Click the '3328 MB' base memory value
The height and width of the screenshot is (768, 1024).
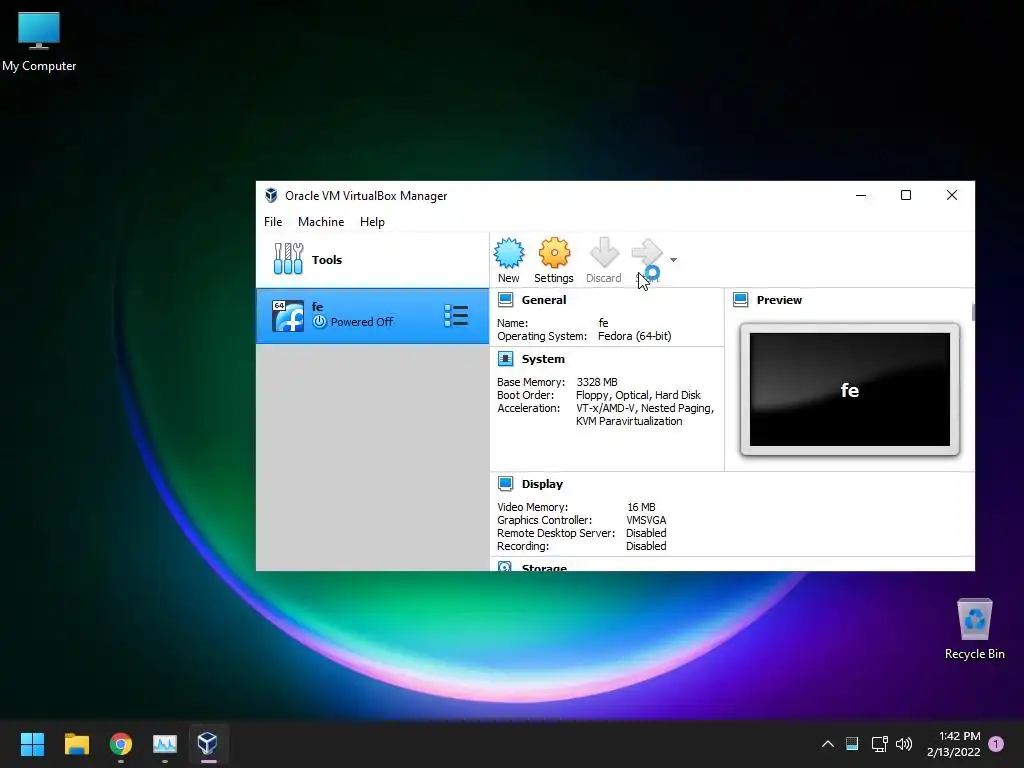(x=597, y=382)
